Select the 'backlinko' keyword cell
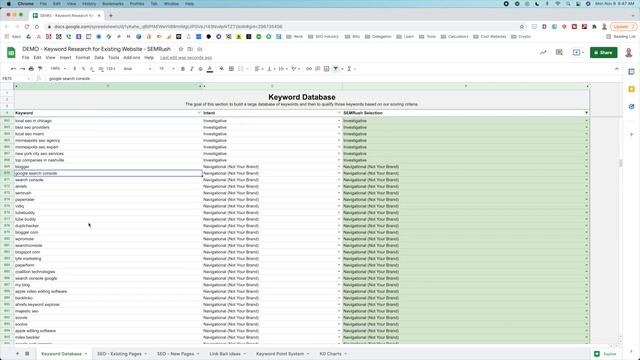 108,298
